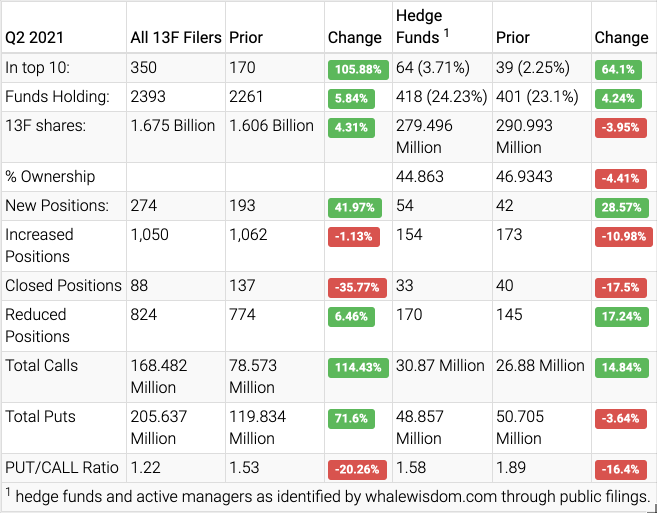
Task: Click the Q2 2021 column header
Action: pos(34,37)
